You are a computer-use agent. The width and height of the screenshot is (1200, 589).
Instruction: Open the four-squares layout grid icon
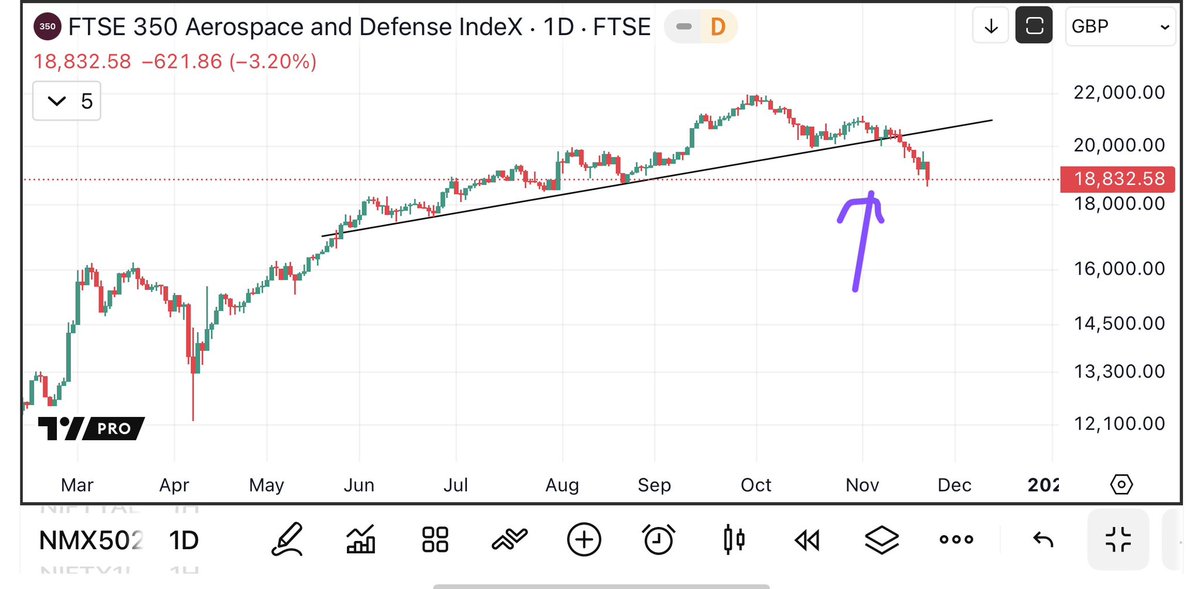(435, 540)
